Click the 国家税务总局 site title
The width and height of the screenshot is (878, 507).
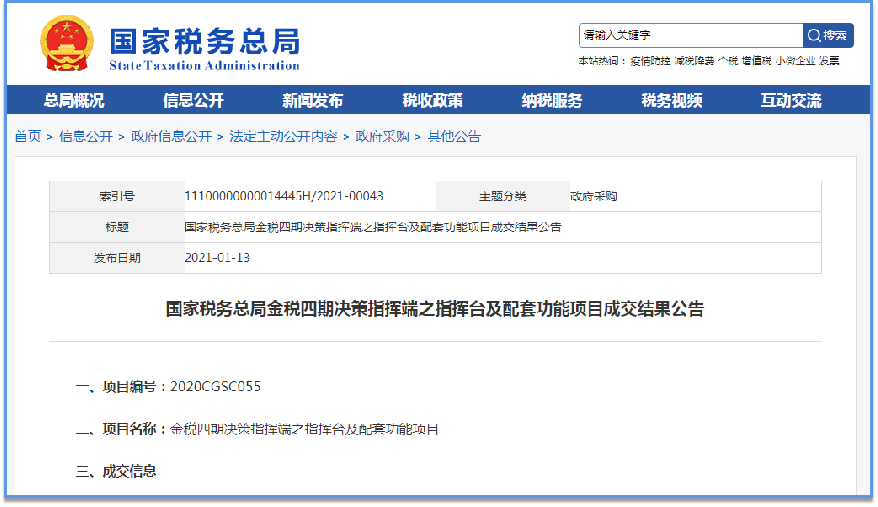[x=205, y=42]
